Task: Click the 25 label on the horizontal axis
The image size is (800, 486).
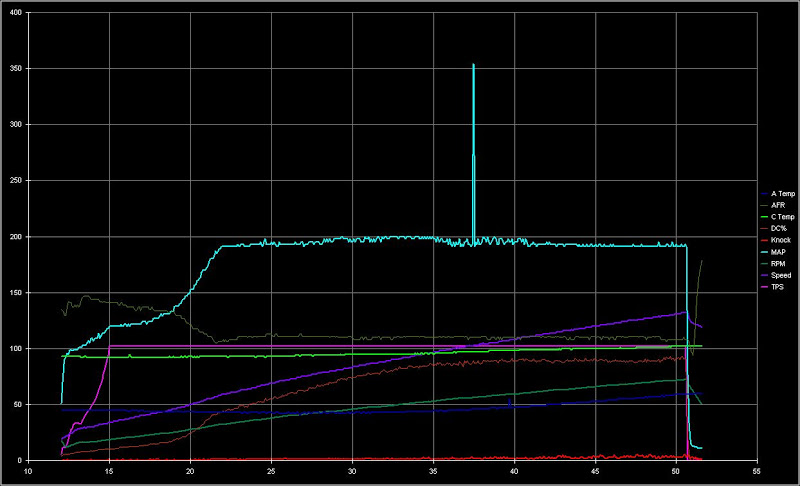Action: [271, 471]
